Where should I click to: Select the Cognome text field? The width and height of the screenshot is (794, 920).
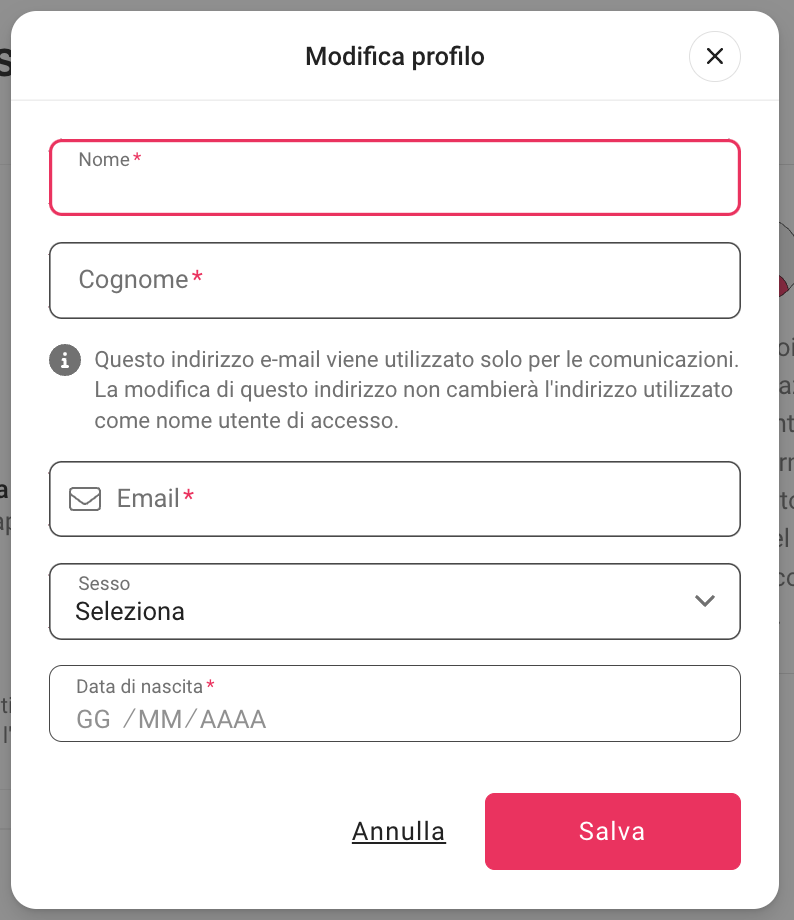pos(395,280)
